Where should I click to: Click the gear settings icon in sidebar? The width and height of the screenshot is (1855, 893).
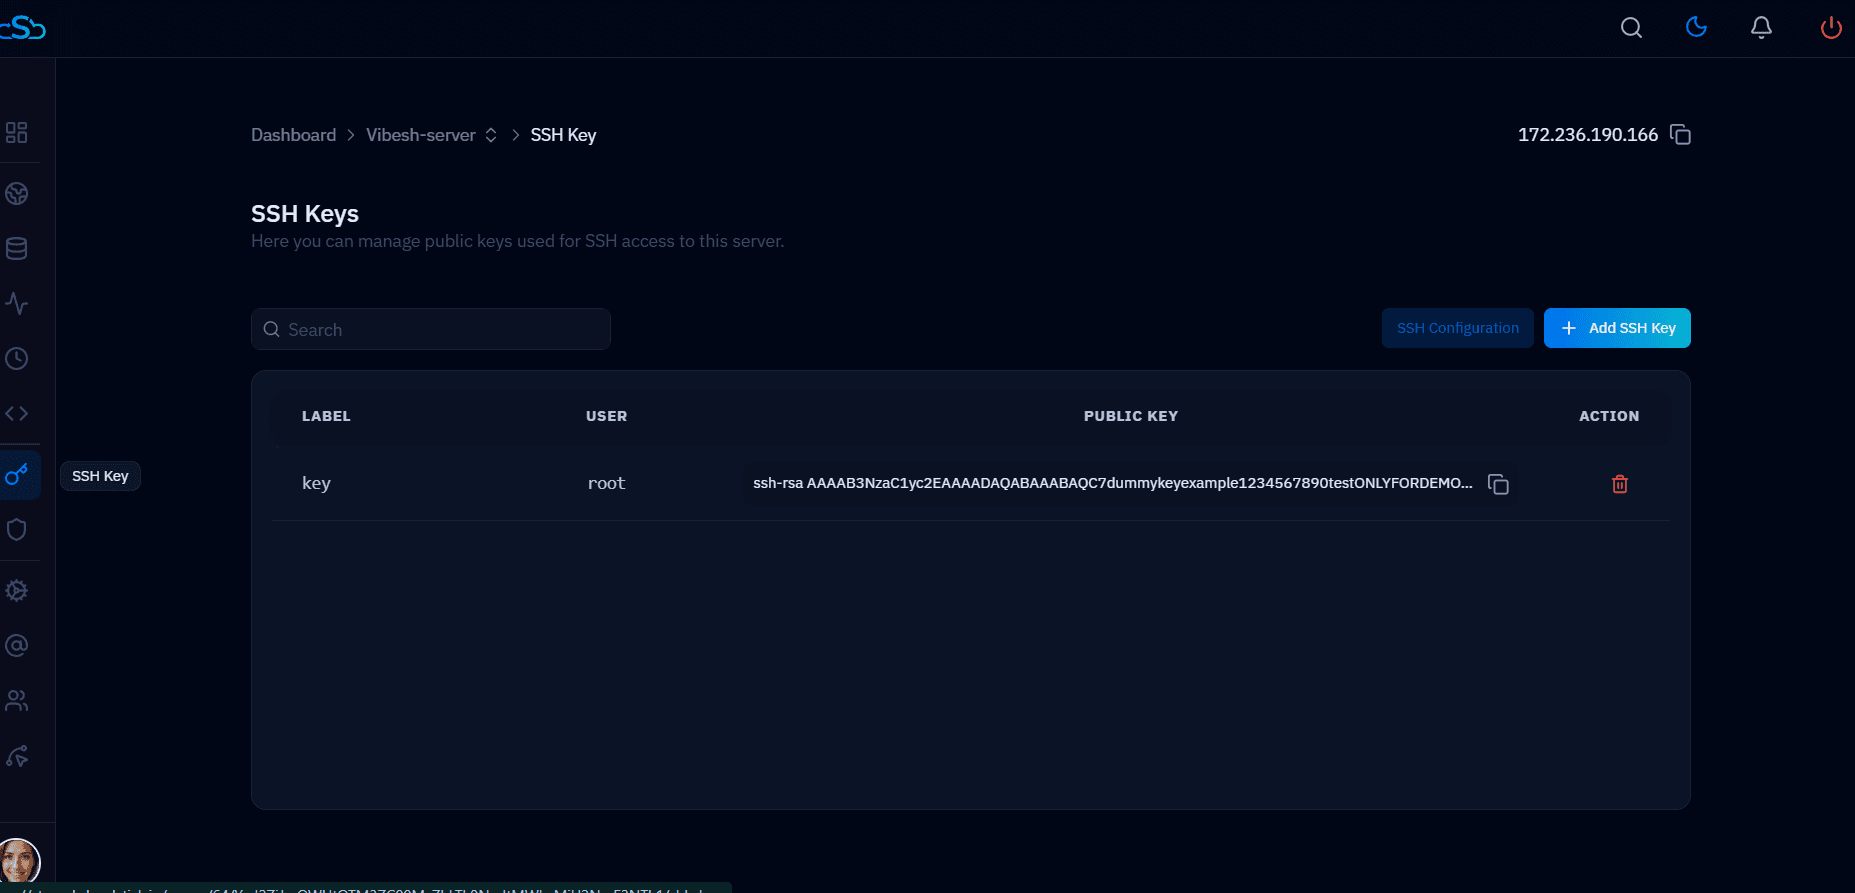pos(17,591)
